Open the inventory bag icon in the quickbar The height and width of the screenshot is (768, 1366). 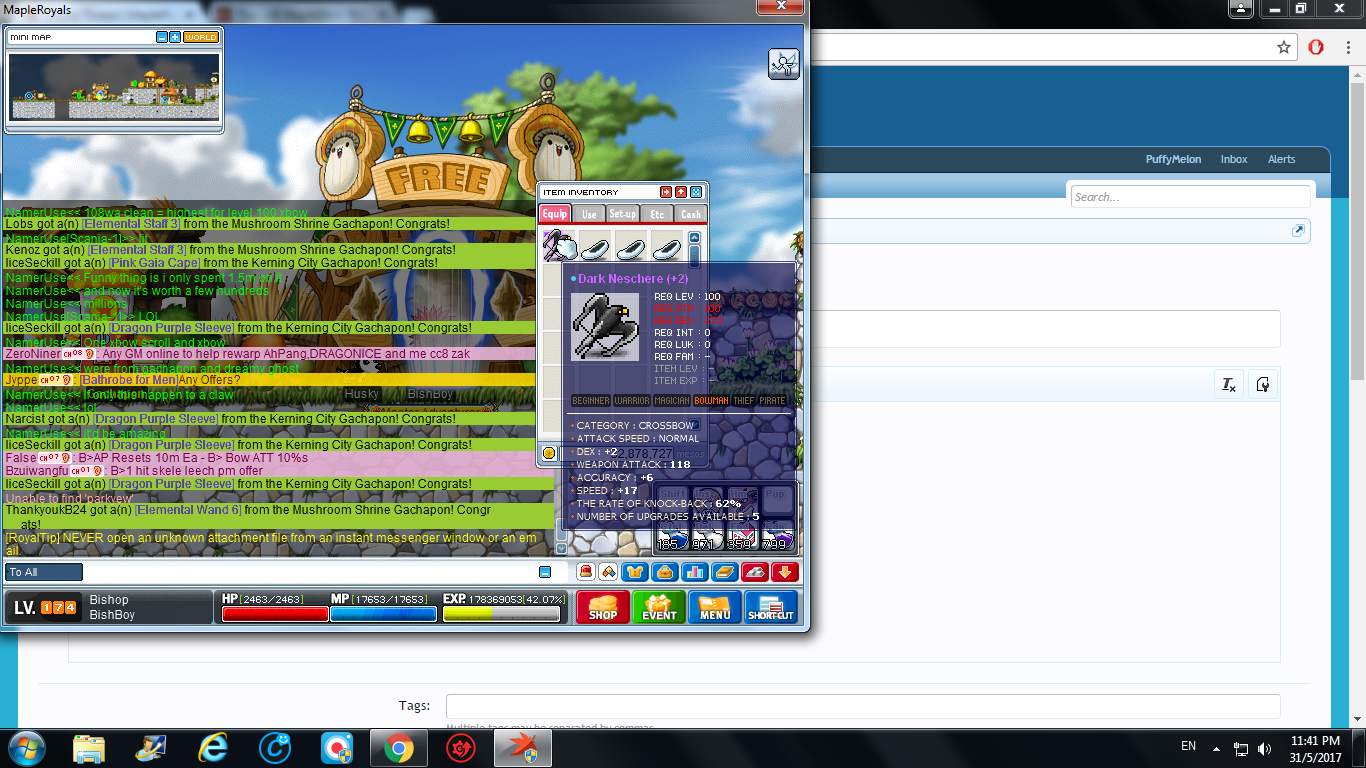(x=665, y=572)
